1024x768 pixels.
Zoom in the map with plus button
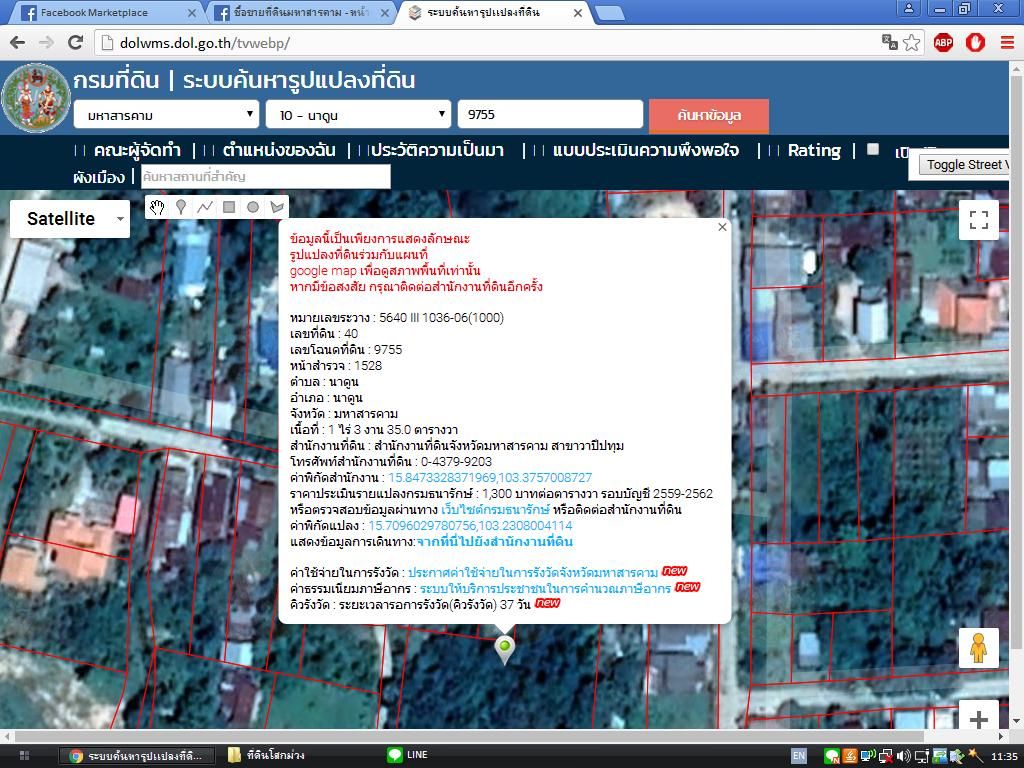(978, 718)
